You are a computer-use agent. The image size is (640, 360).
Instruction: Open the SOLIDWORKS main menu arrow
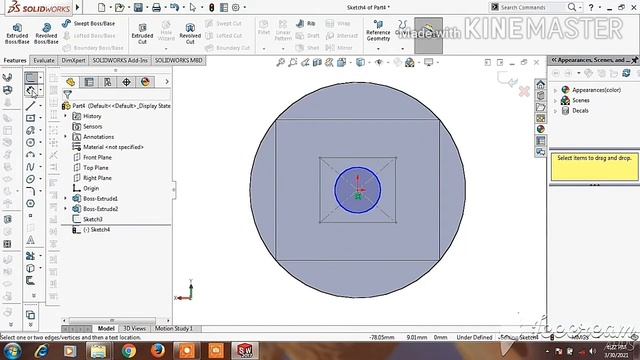(77, 7)
